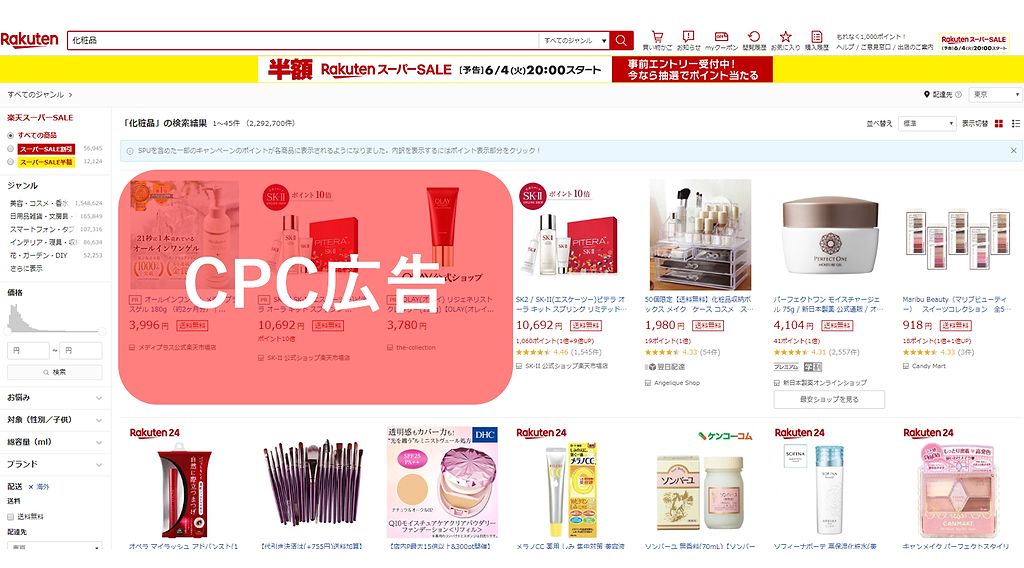The height and width of the screenshot is (568, 1024).
Task: Open the purchase history (購入履歴) icon
Action: pos(816,37)
